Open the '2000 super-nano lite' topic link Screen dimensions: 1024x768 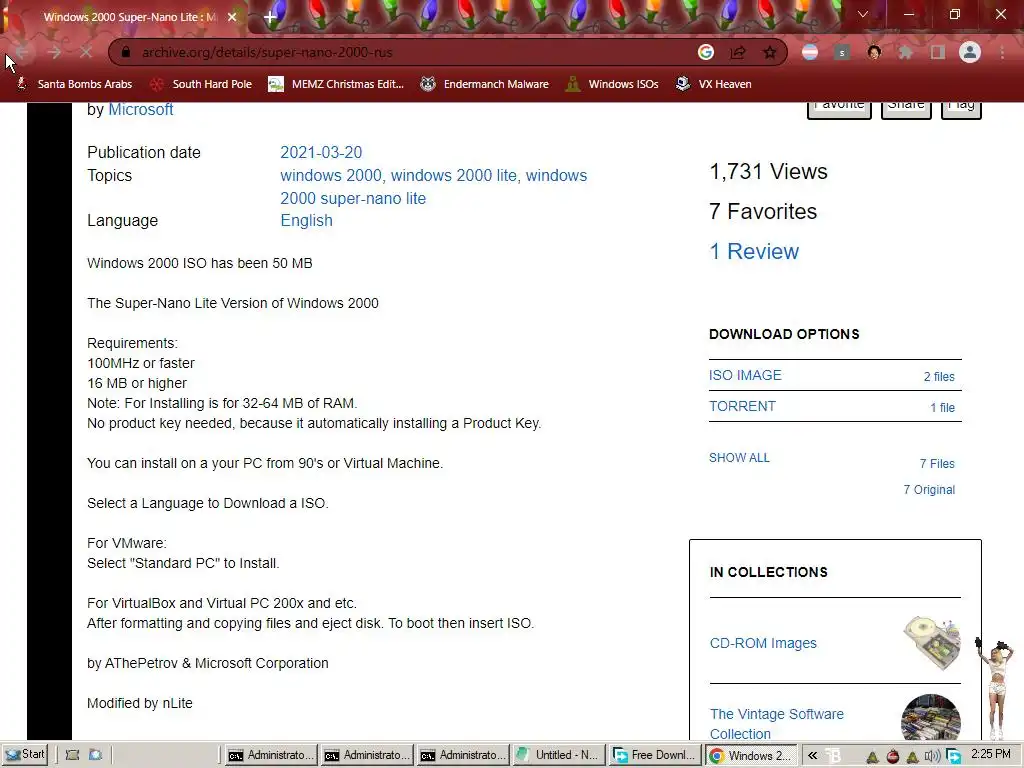pos(353,199)
